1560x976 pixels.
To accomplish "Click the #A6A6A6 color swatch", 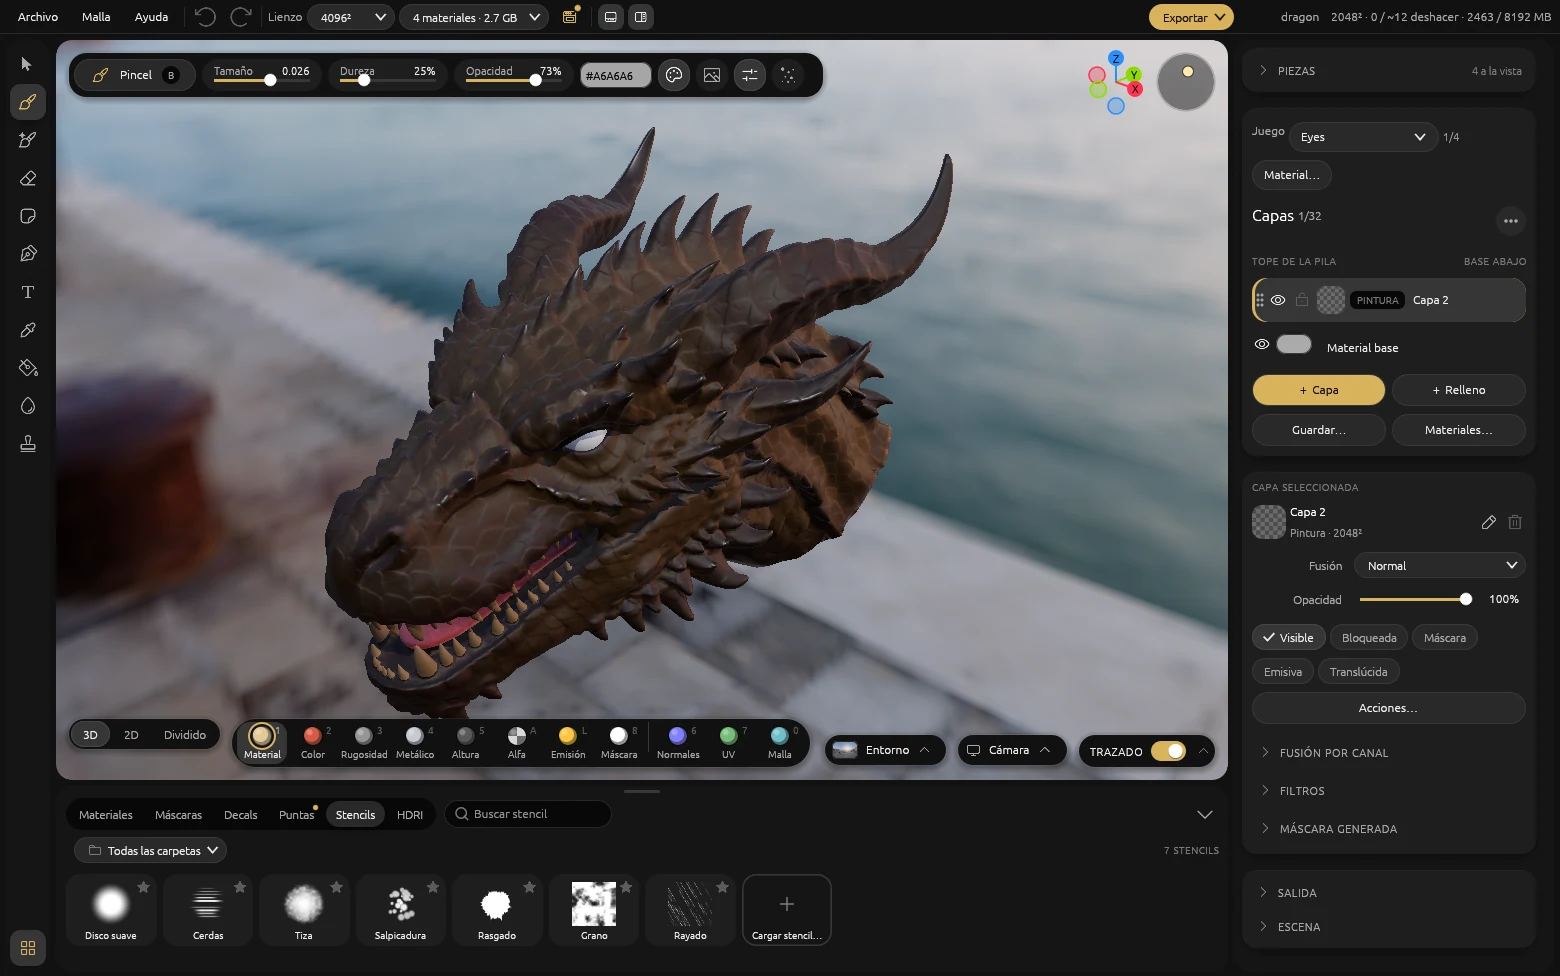I will coord(615,75).
